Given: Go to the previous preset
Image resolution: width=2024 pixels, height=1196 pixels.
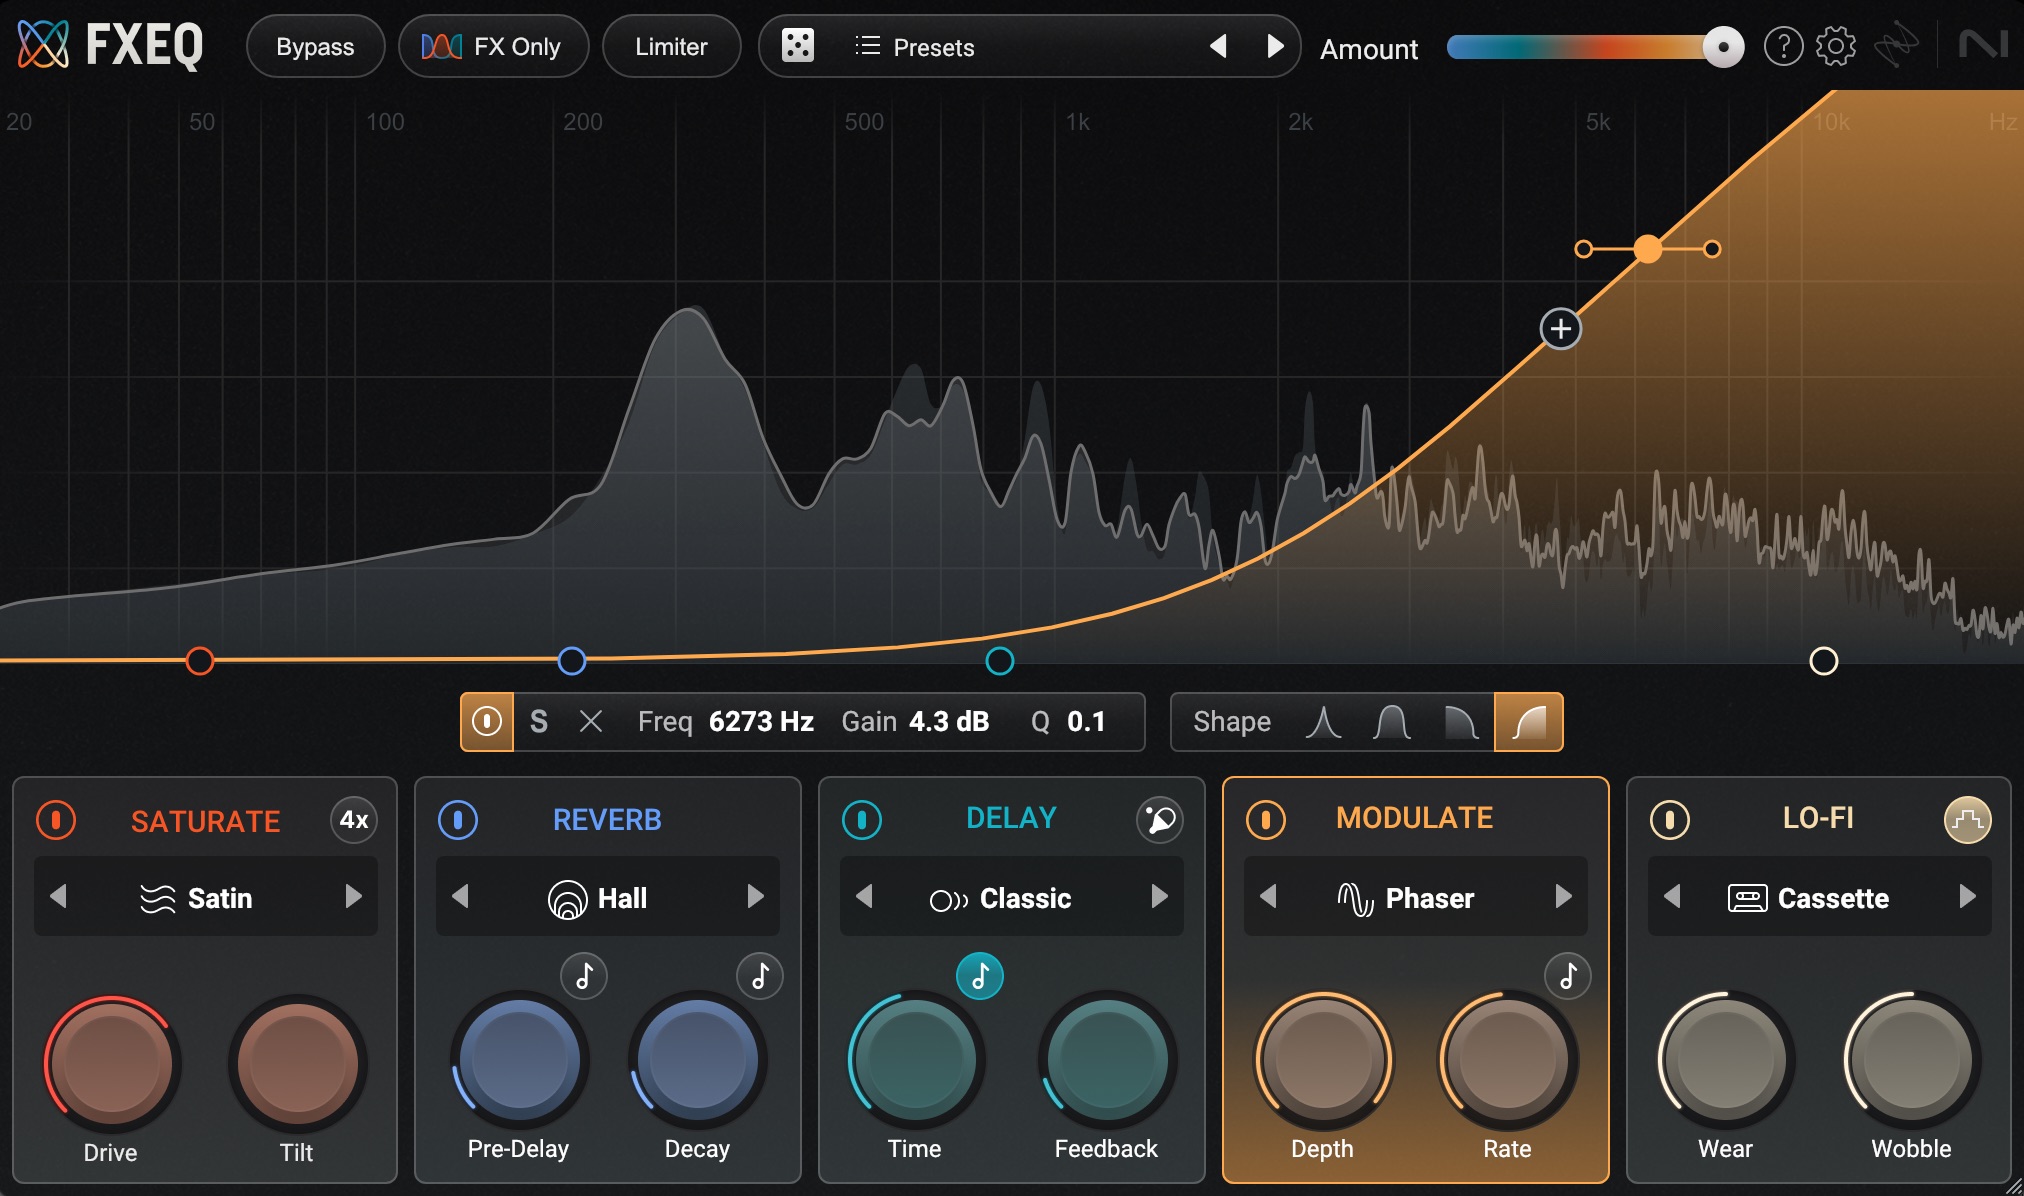Looking at the screenshot, I should click(1218, 46).
